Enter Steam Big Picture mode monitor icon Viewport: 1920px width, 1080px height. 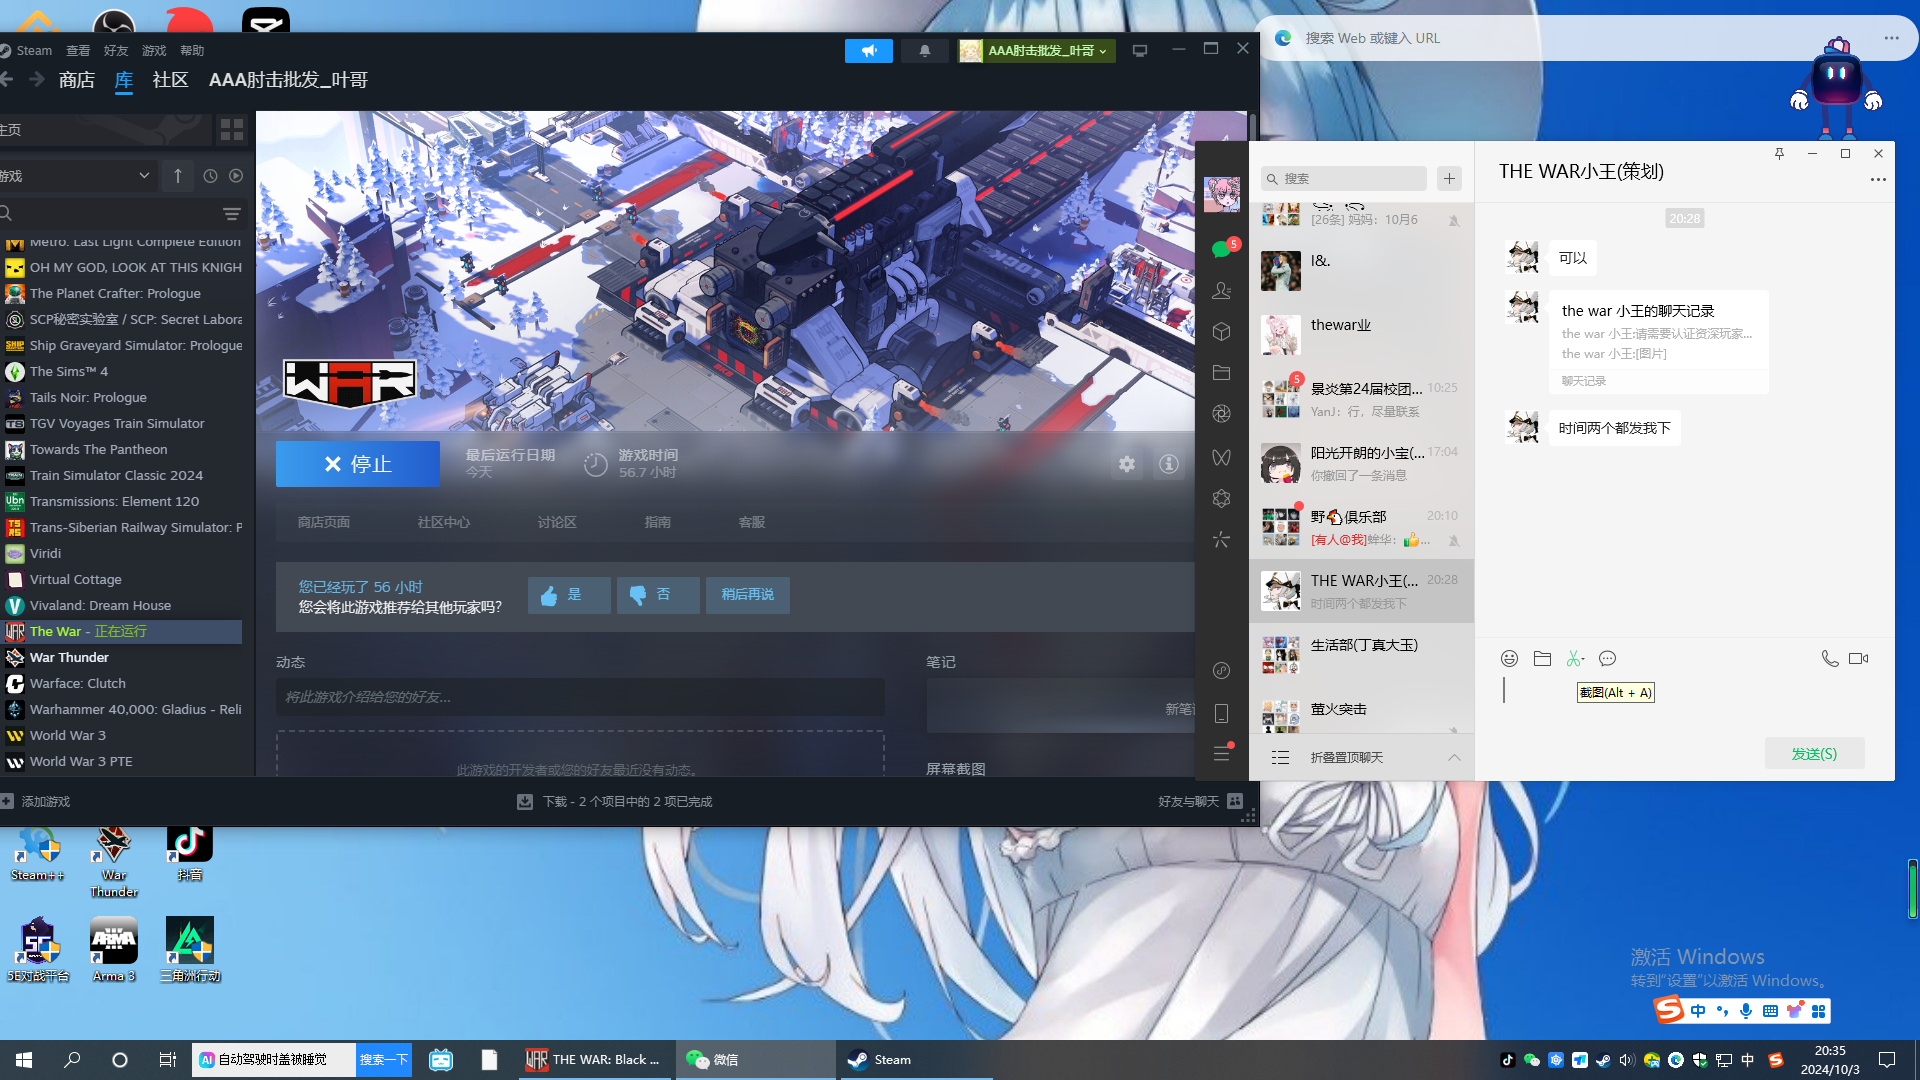(x=1139, y=50)
